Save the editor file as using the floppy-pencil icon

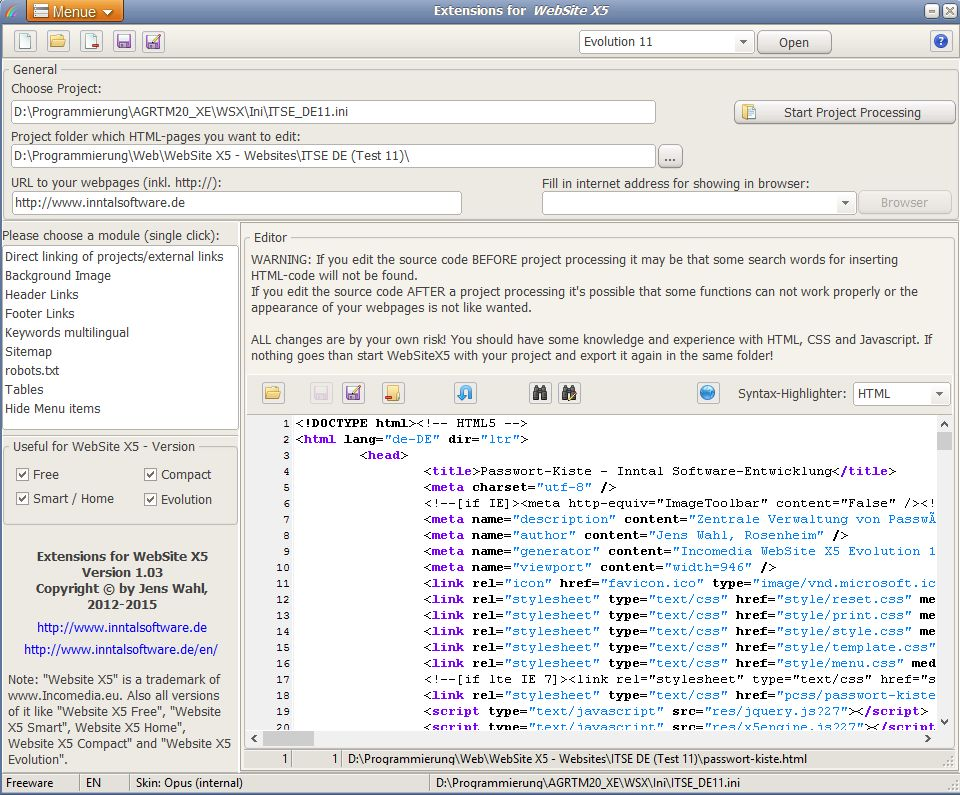(353, 393)
